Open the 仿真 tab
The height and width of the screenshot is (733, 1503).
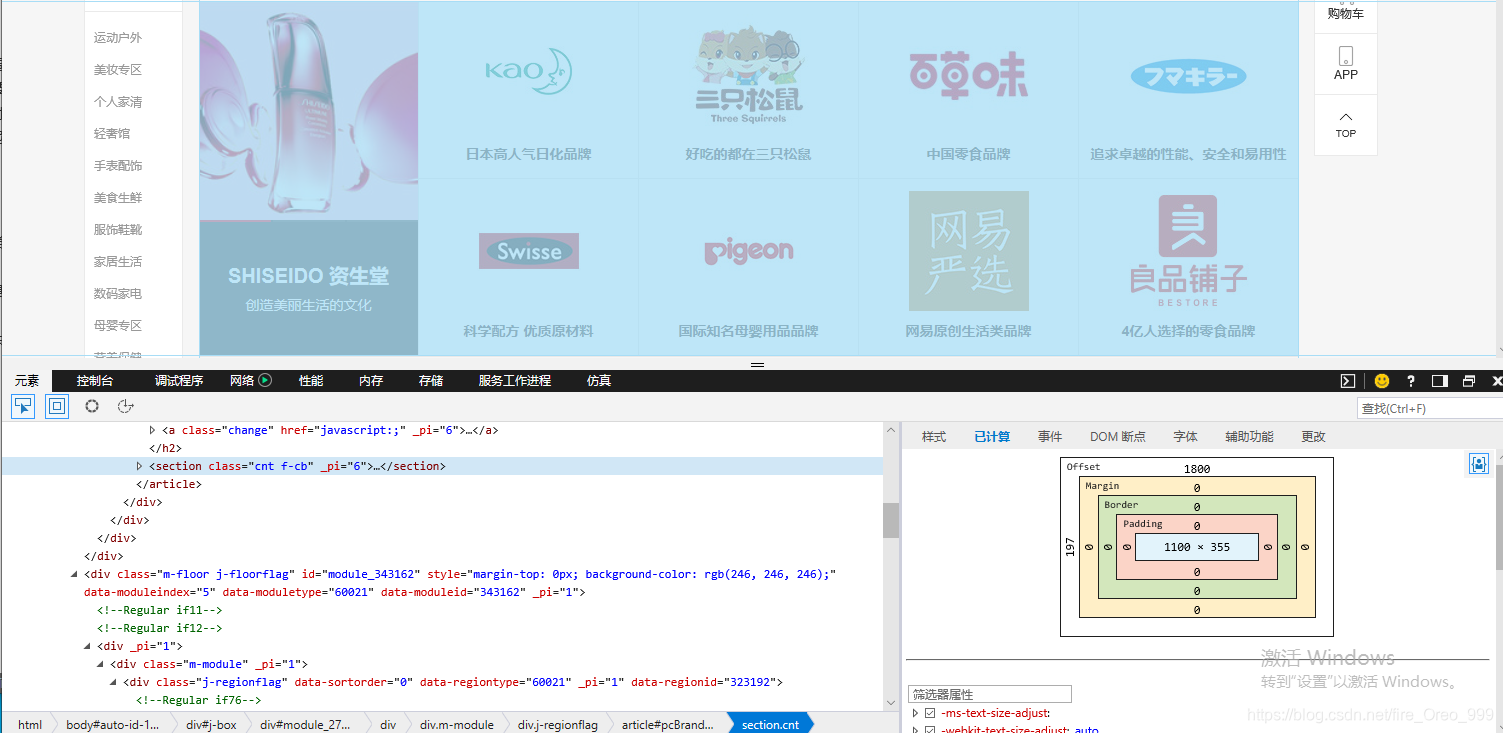coord(599,381)
